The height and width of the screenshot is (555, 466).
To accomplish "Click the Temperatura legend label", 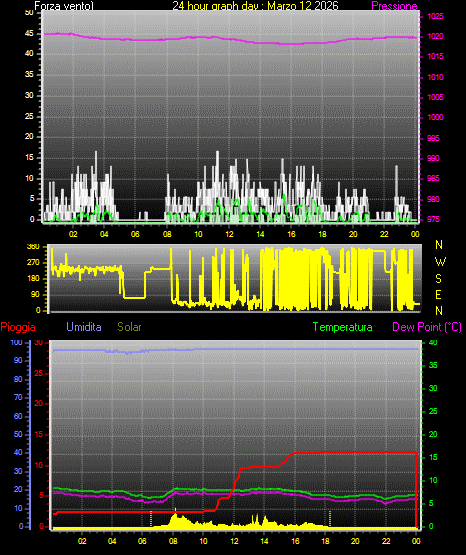I will [343, 327].
